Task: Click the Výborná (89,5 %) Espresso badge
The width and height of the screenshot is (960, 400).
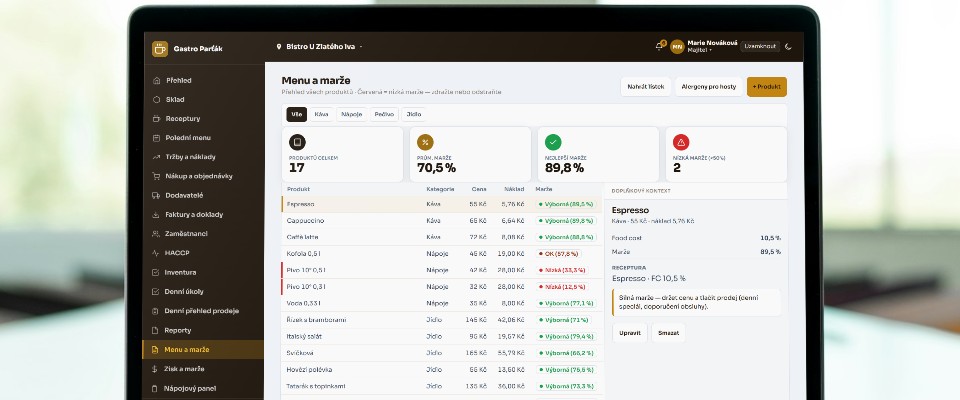Action: tap(566, 204)
